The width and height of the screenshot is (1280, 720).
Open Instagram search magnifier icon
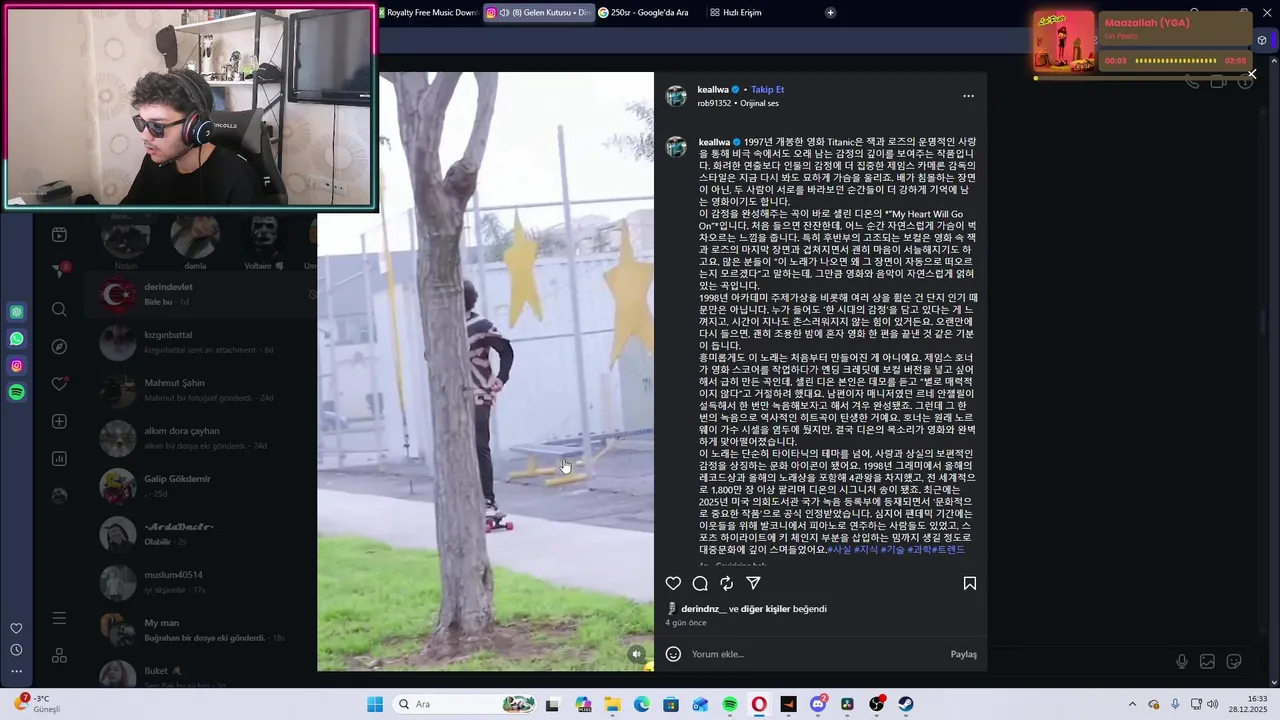click(59, 310)
